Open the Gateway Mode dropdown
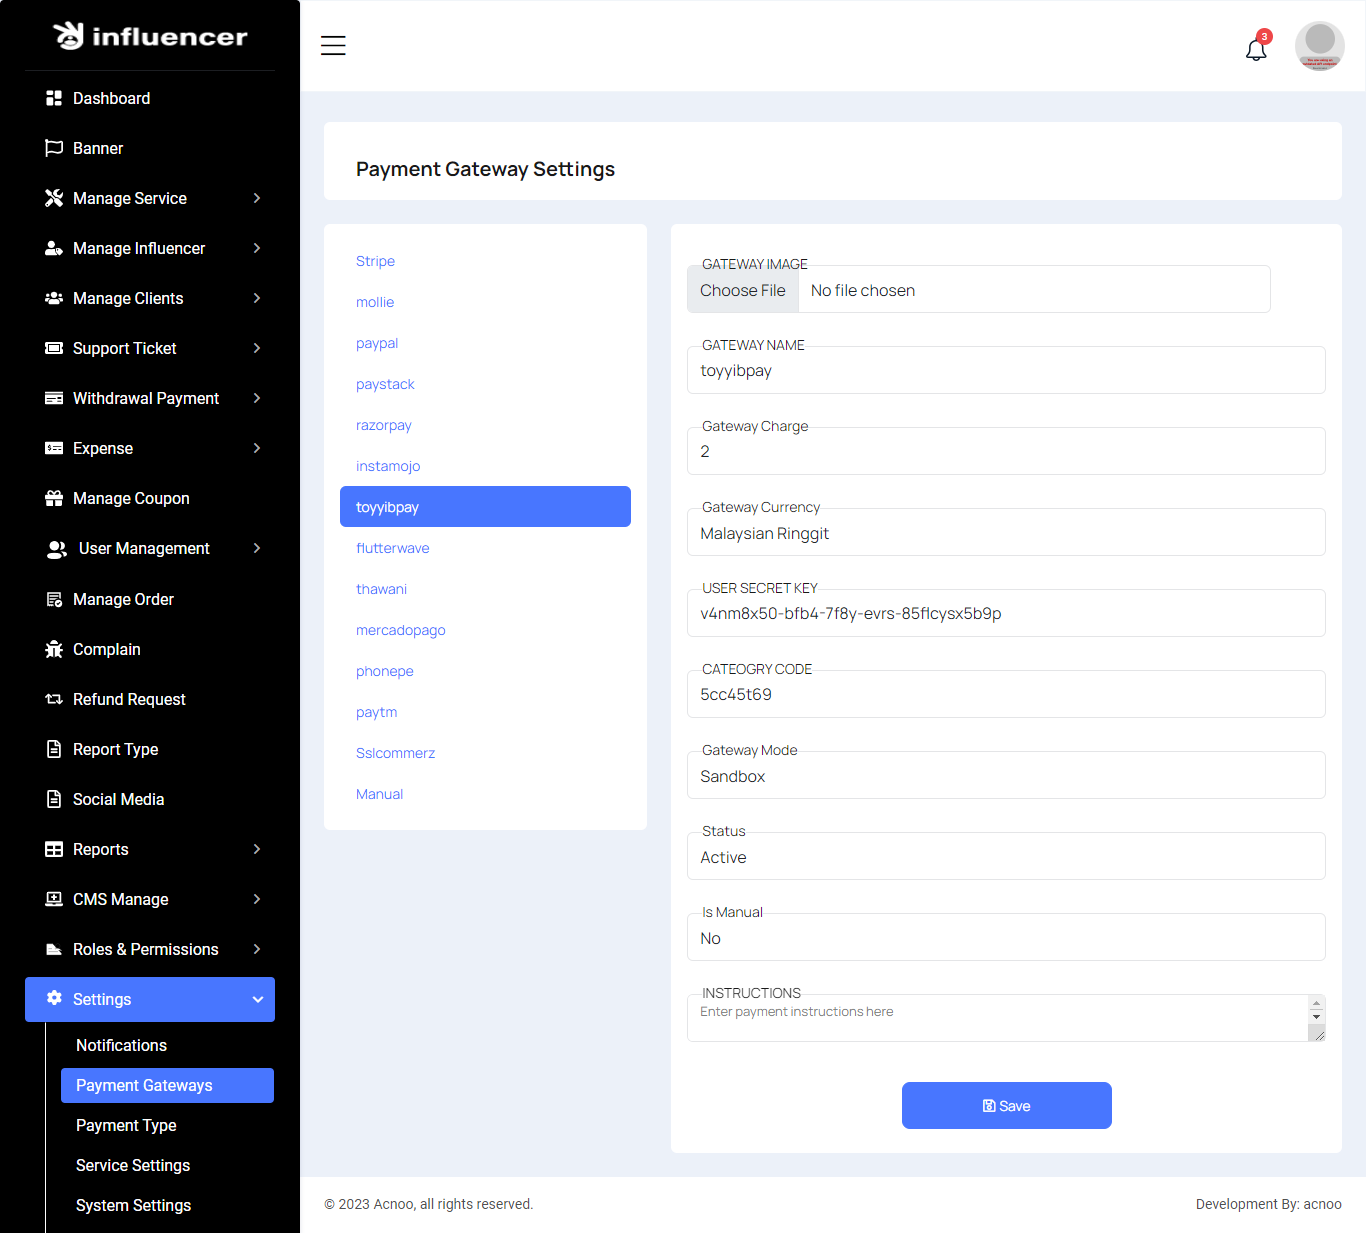Image resolution: width=1366 pixels, height=1233 pixels. (1005, 776)
